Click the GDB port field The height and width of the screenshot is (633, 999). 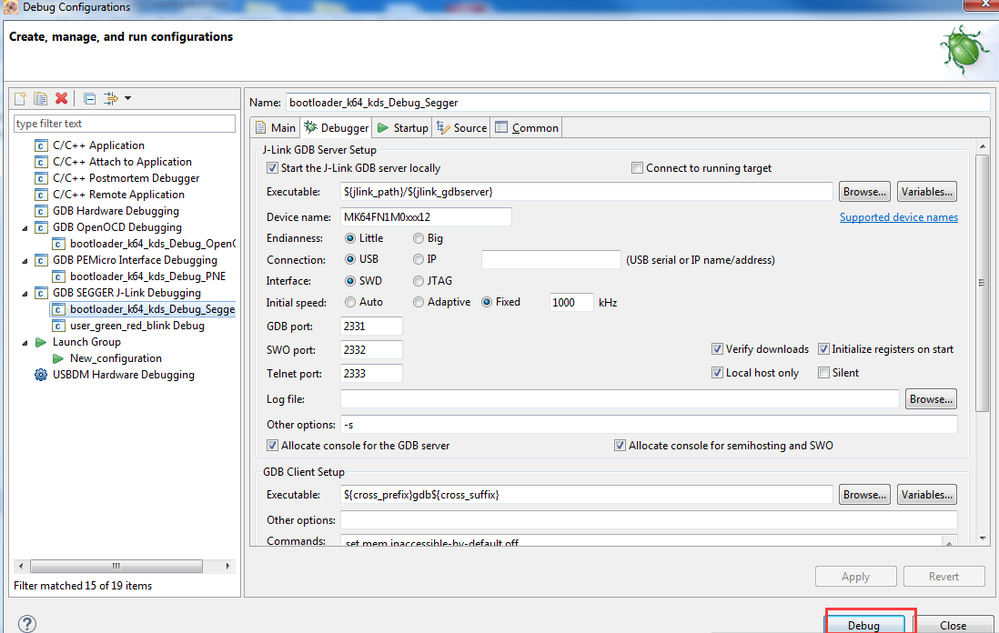371,326
